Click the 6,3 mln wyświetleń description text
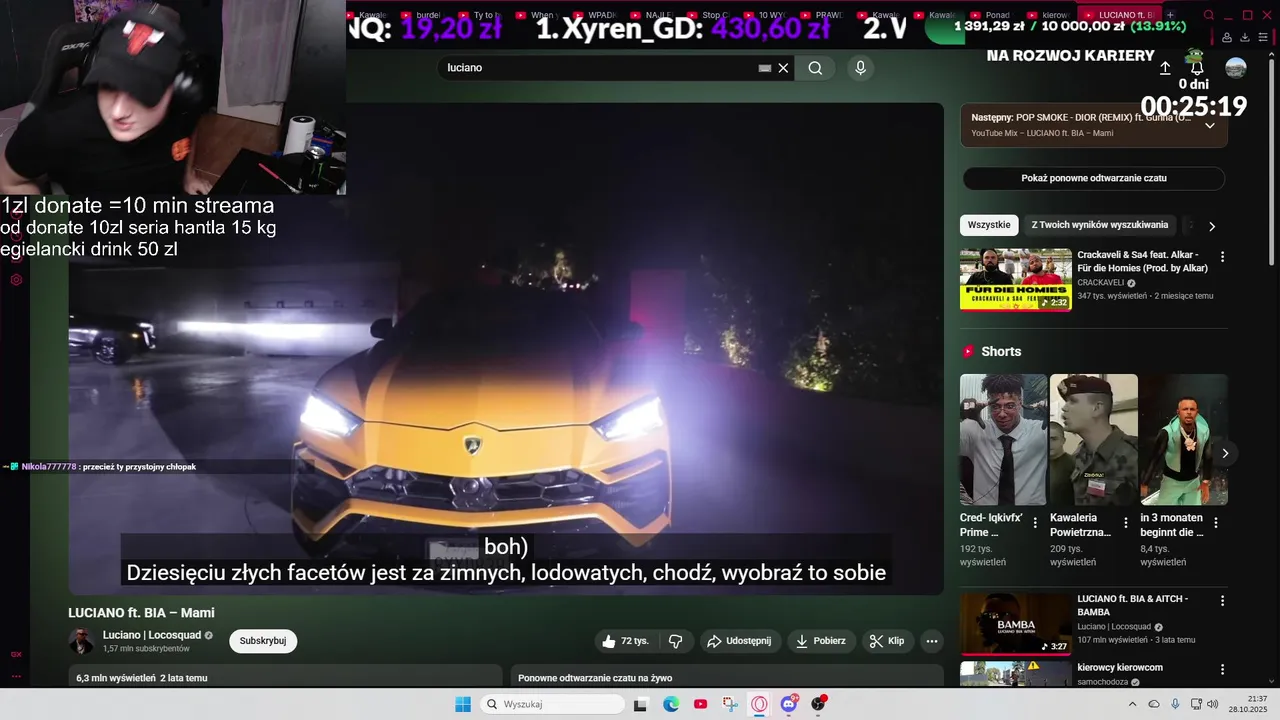Image resolution: width=1280 pixels, height=720 pixels. pyautogui.click(x=142, y=678)
